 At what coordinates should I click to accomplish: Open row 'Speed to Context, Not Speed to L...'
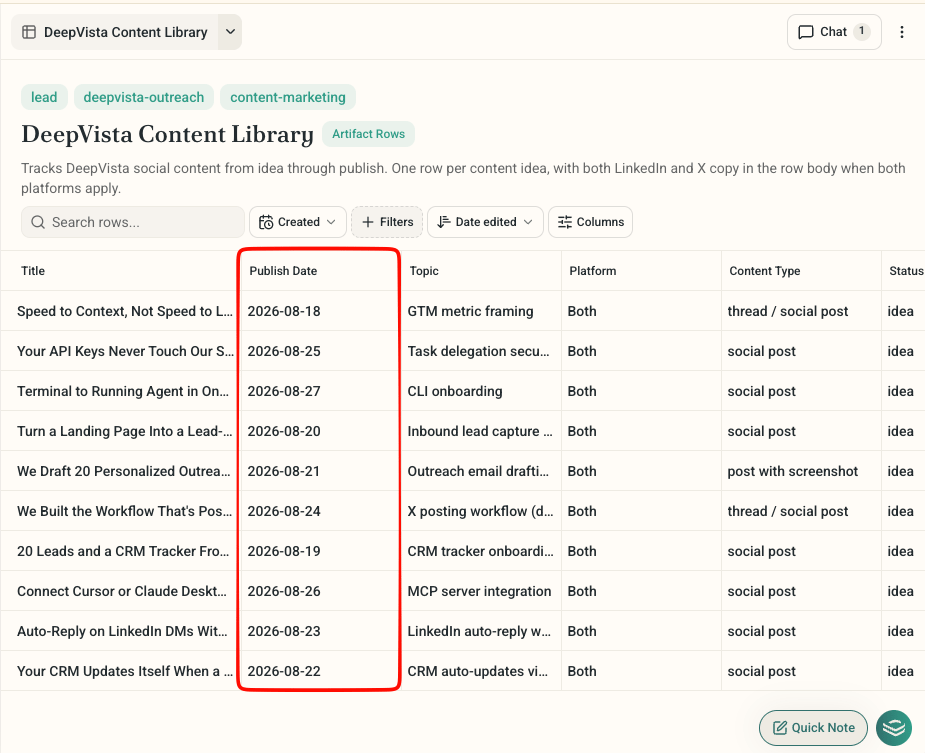pyautogui.click(x=125, y=311)
